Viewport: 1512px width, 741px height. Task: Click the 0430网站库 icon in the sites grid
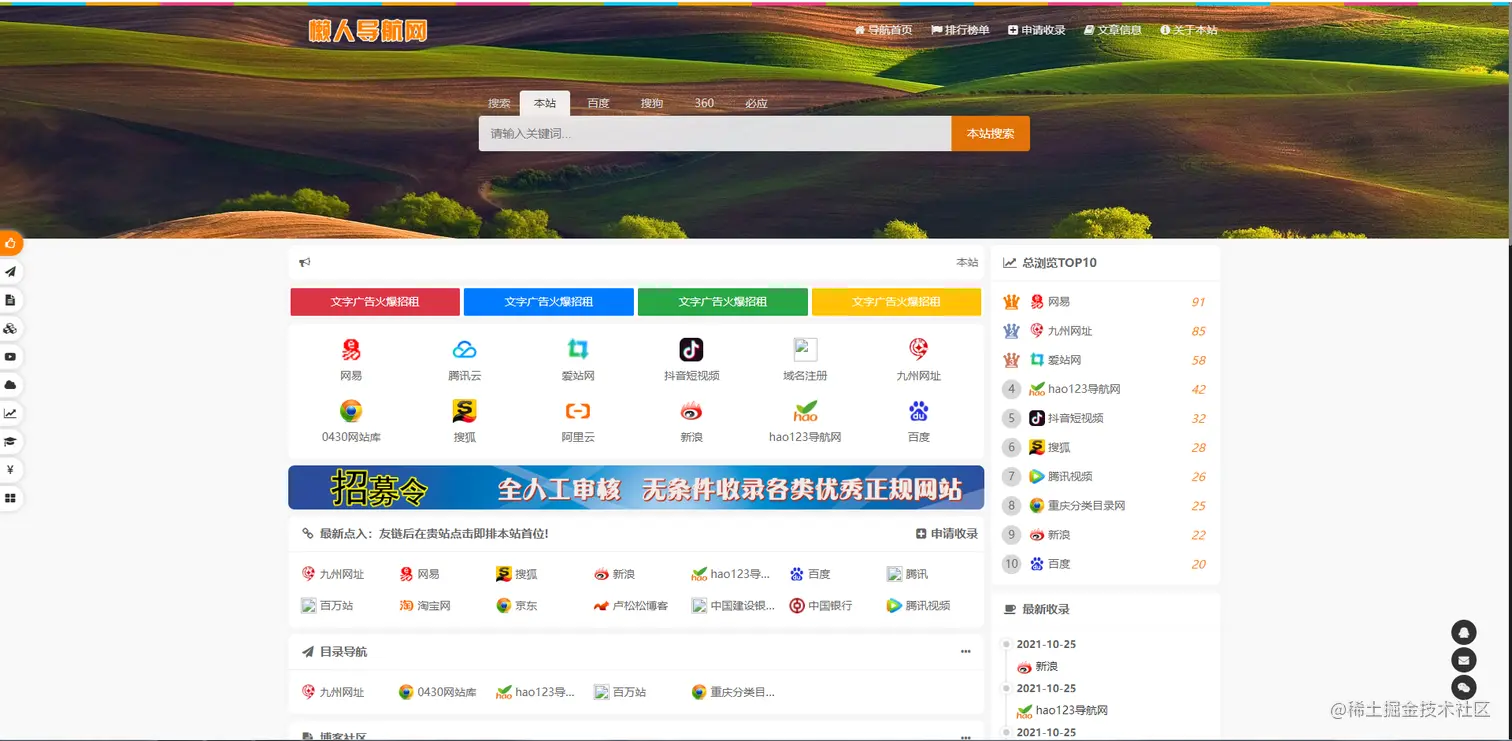click(x=351, y=411)
